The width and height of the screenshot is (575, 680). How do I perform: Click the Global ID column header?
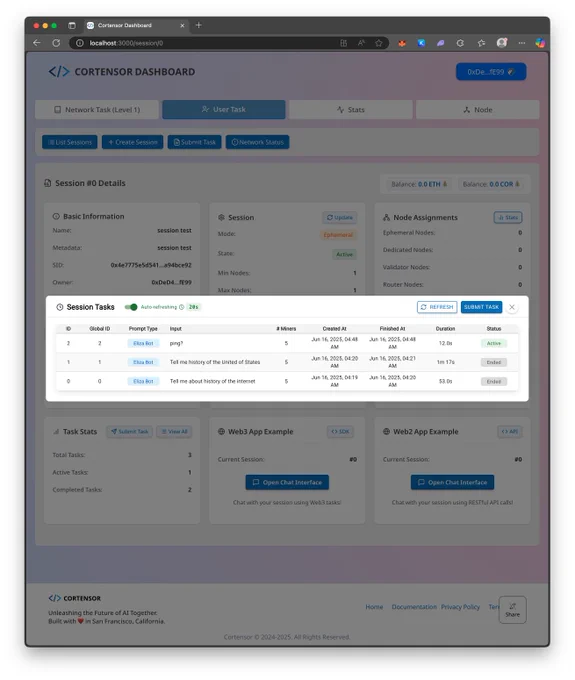[x=100, y=329]
